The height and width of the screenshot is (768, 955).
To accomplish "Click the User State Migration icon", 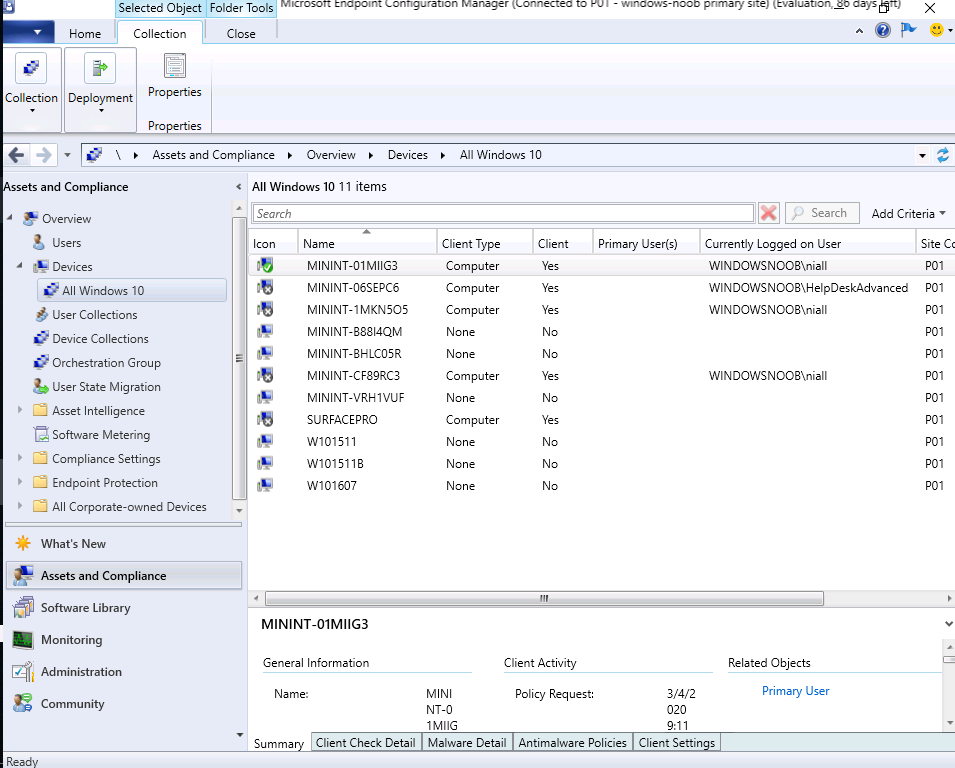I will pyautogui.click(x=41, y=387).
